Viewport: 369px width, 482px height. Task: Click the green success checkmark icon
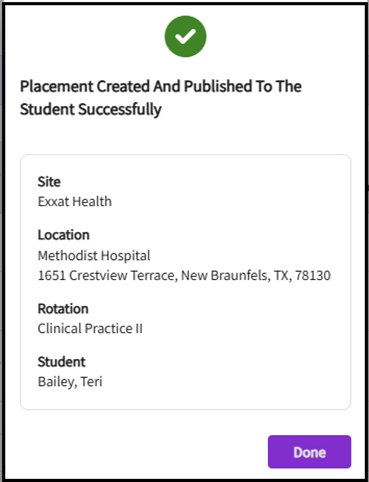(x=185, y=36)
